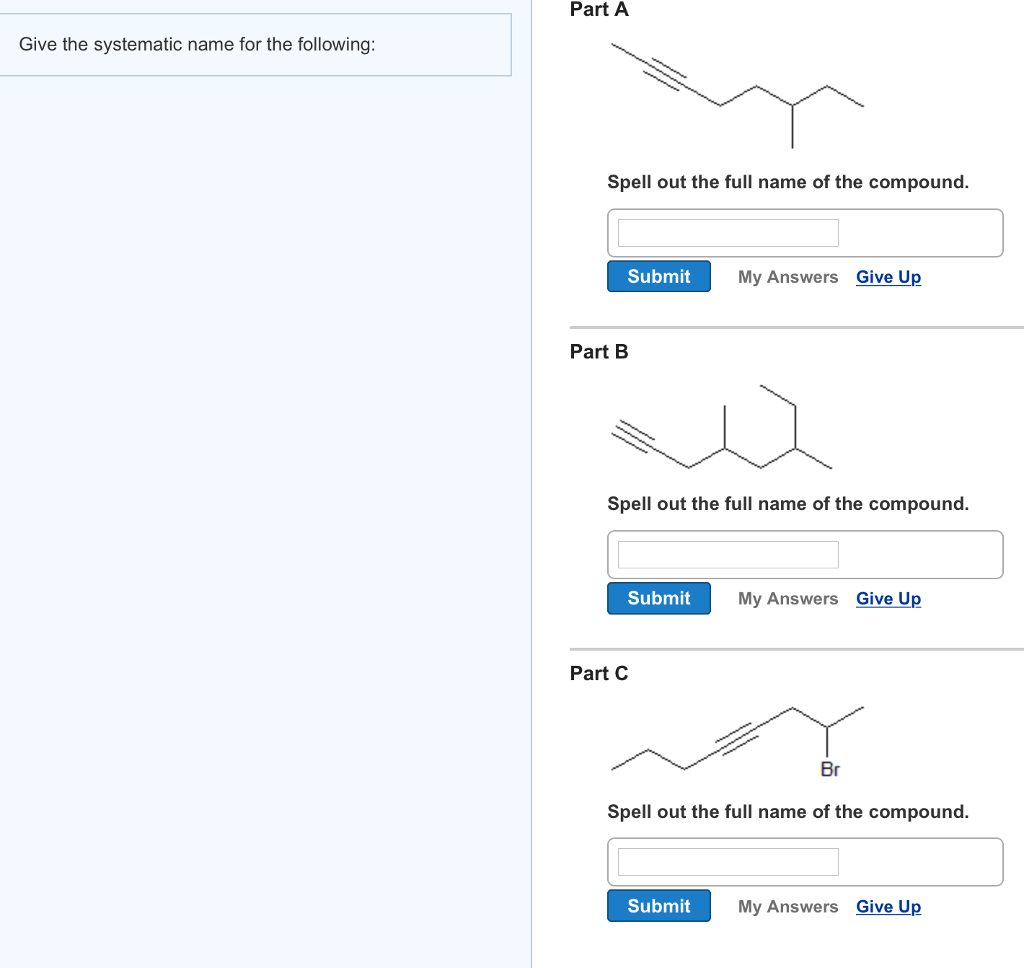The image size is (1024, 968).
Task: Click Submit for Part C
Action: 658,905
